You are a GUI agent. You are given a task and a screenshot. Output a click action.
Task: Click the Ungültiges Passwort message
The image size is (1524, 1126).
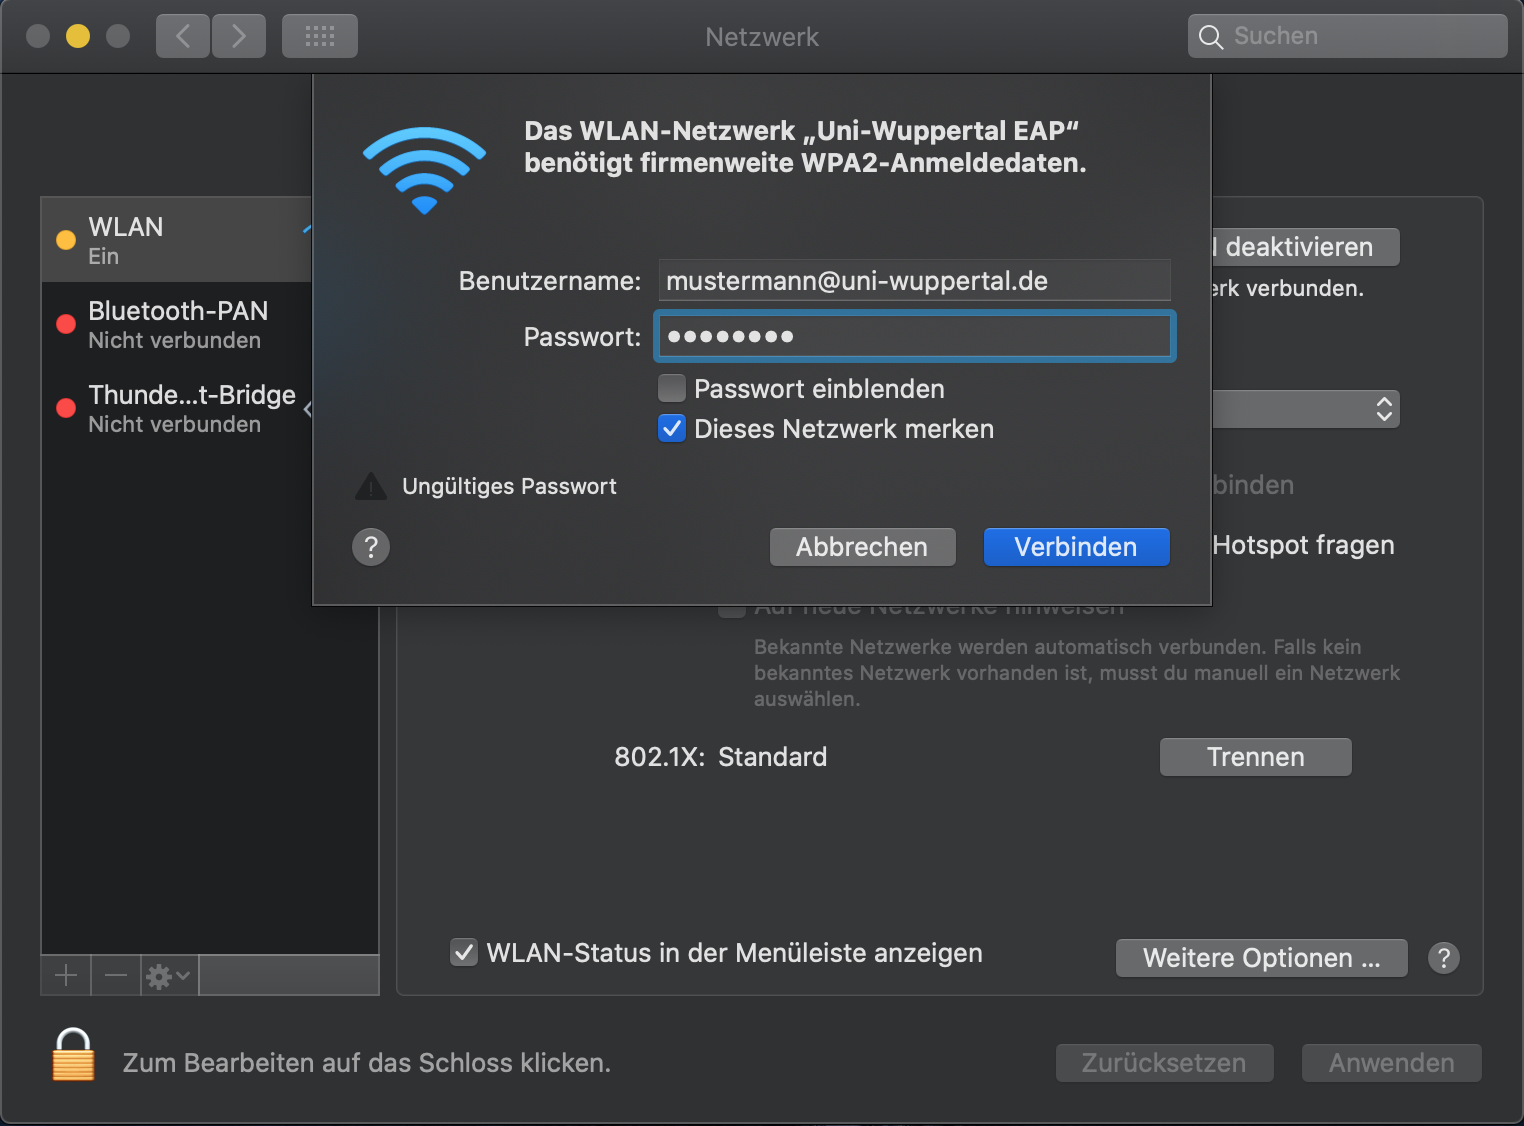click(x=509, y=486)
